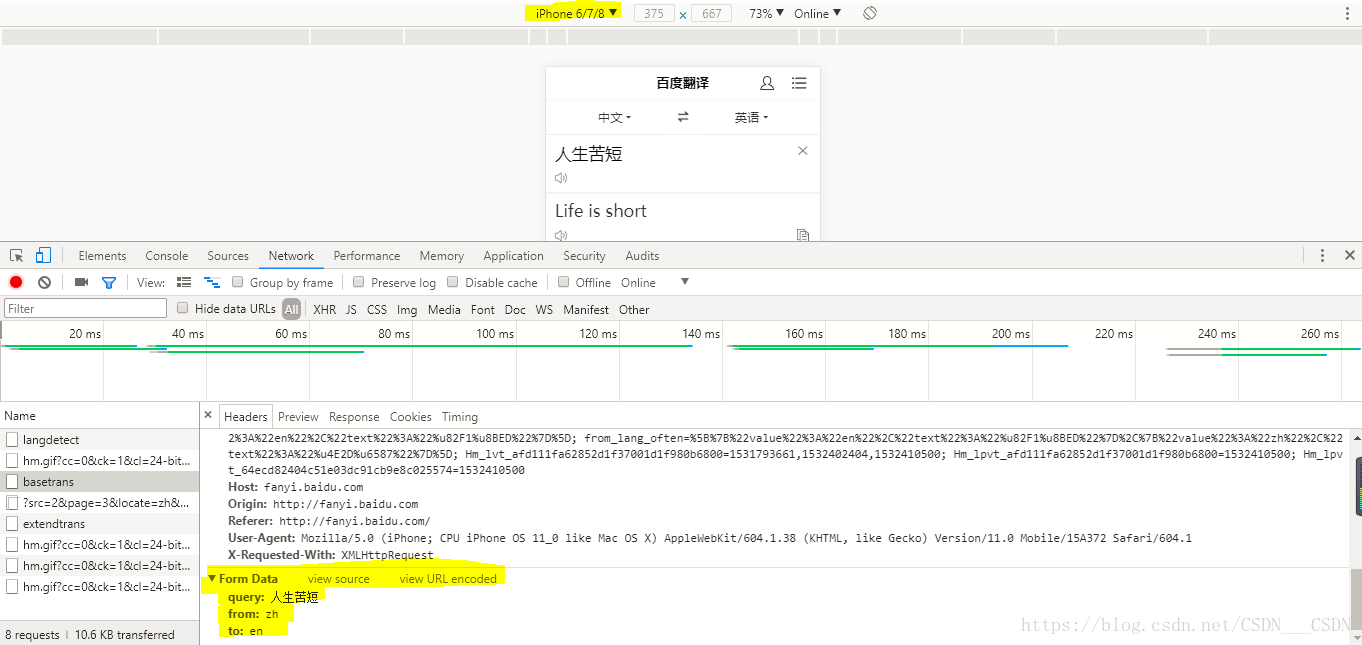Image resolution: width=1362 pixels, height=645 pixels.
Task: Close the request details pane
Action: point(208,415)
